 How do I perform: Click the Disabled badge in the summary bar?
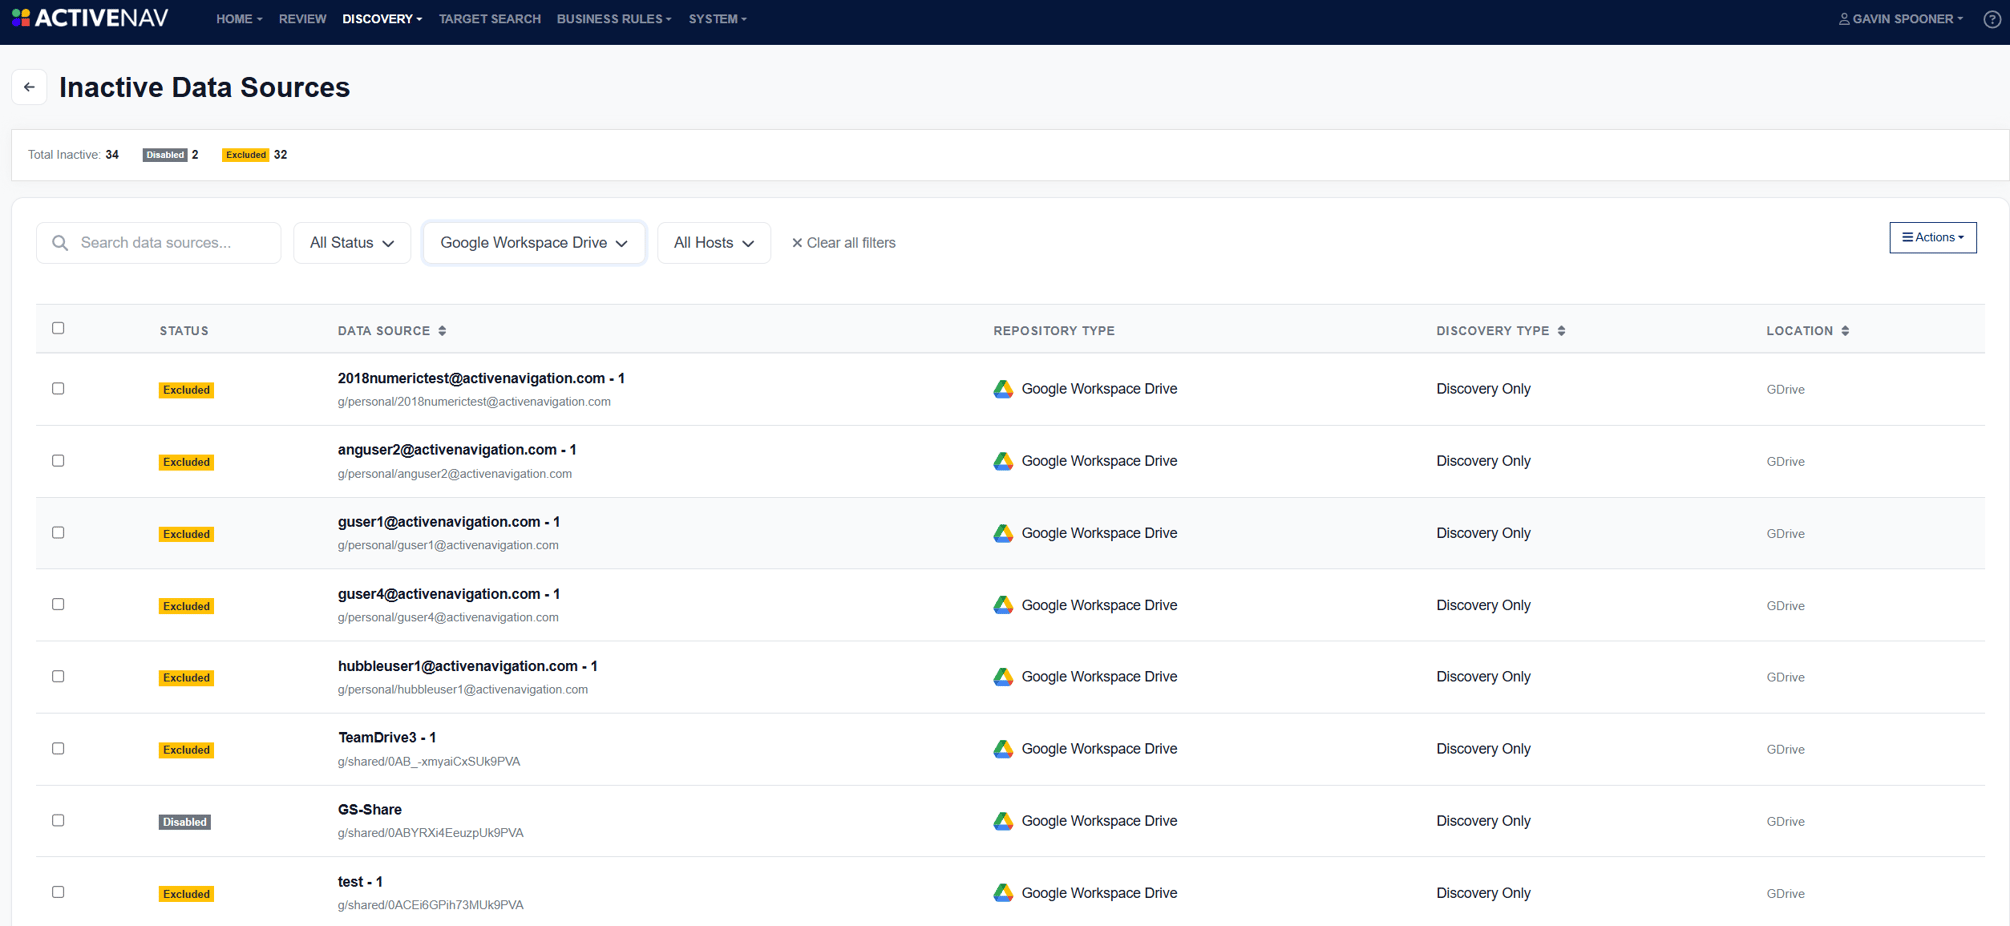165,155
